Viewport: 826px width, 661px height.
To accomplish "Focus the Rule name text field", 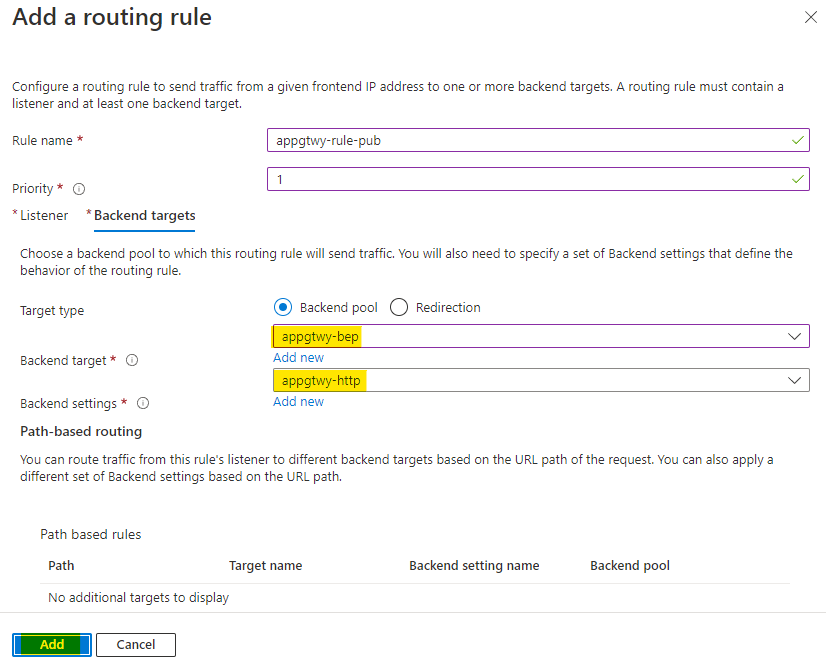I will [530, 141].
